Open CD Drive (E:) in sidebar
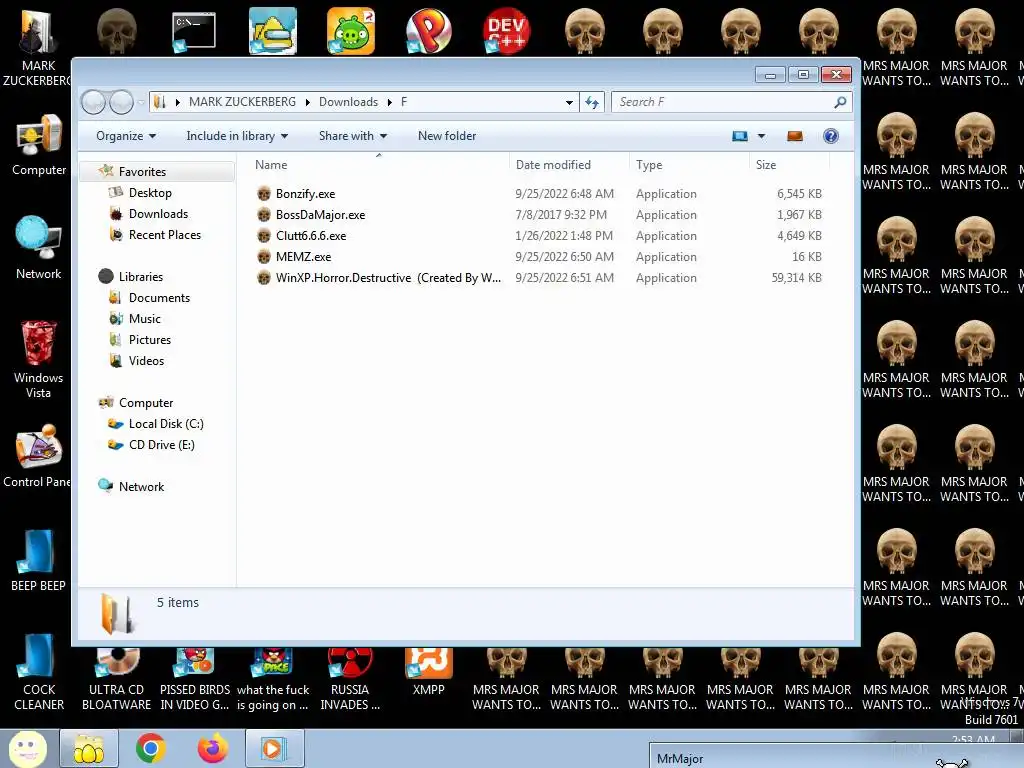 click(161, 445)
